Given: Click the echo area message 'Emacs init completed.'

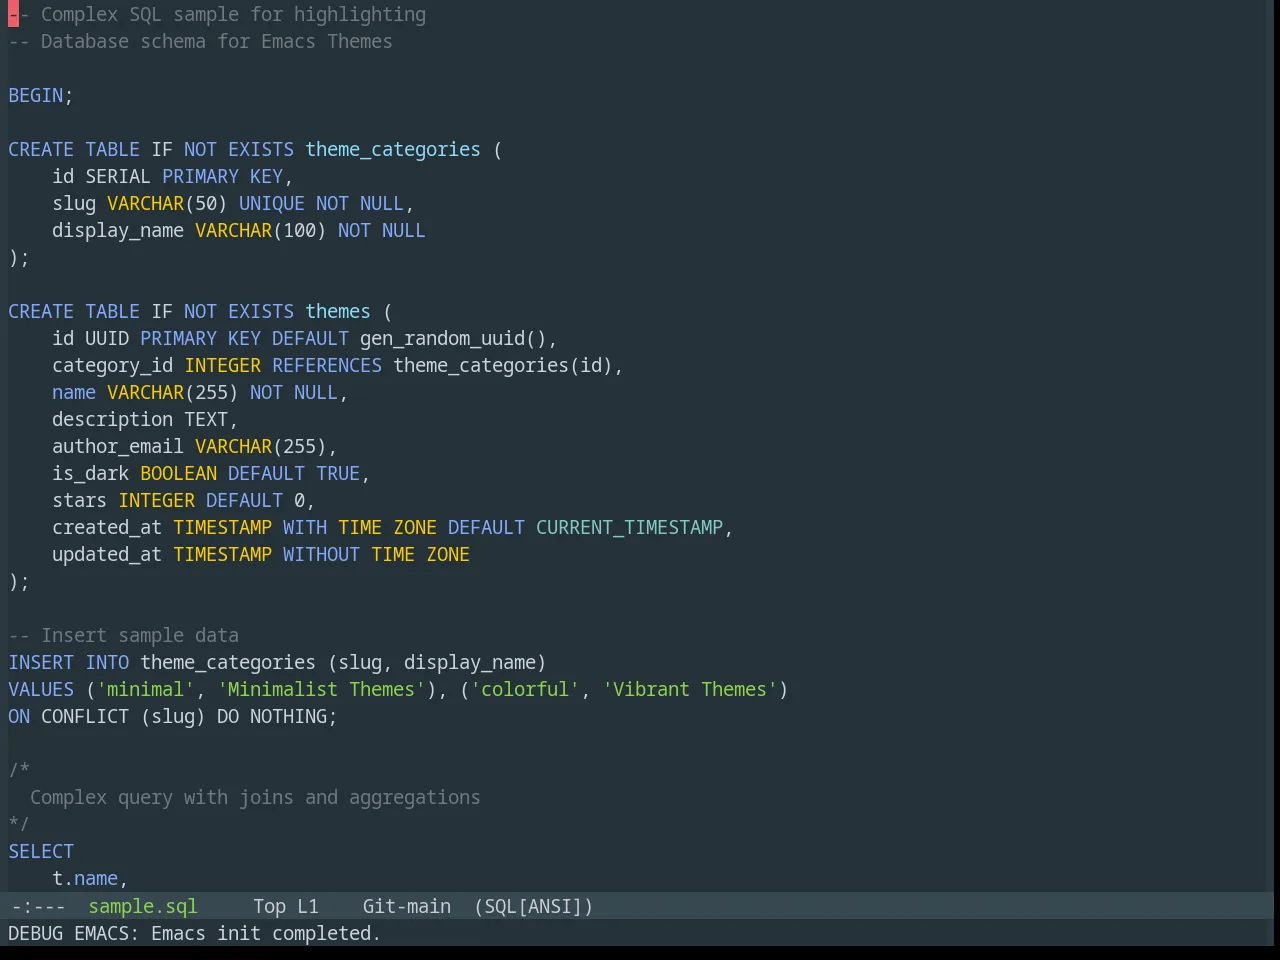Looking at the screenshot, I should click(x=266, y=933).
